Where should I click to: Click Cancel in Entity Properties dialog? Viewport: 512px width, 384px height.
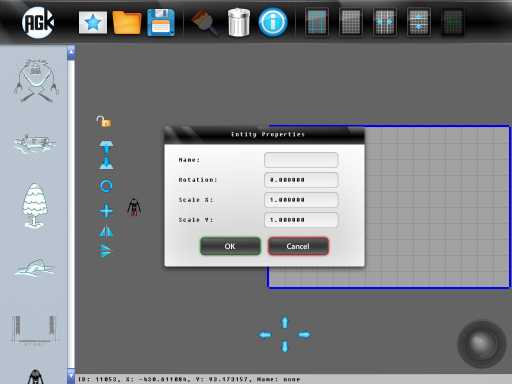[x=298, y=246]
